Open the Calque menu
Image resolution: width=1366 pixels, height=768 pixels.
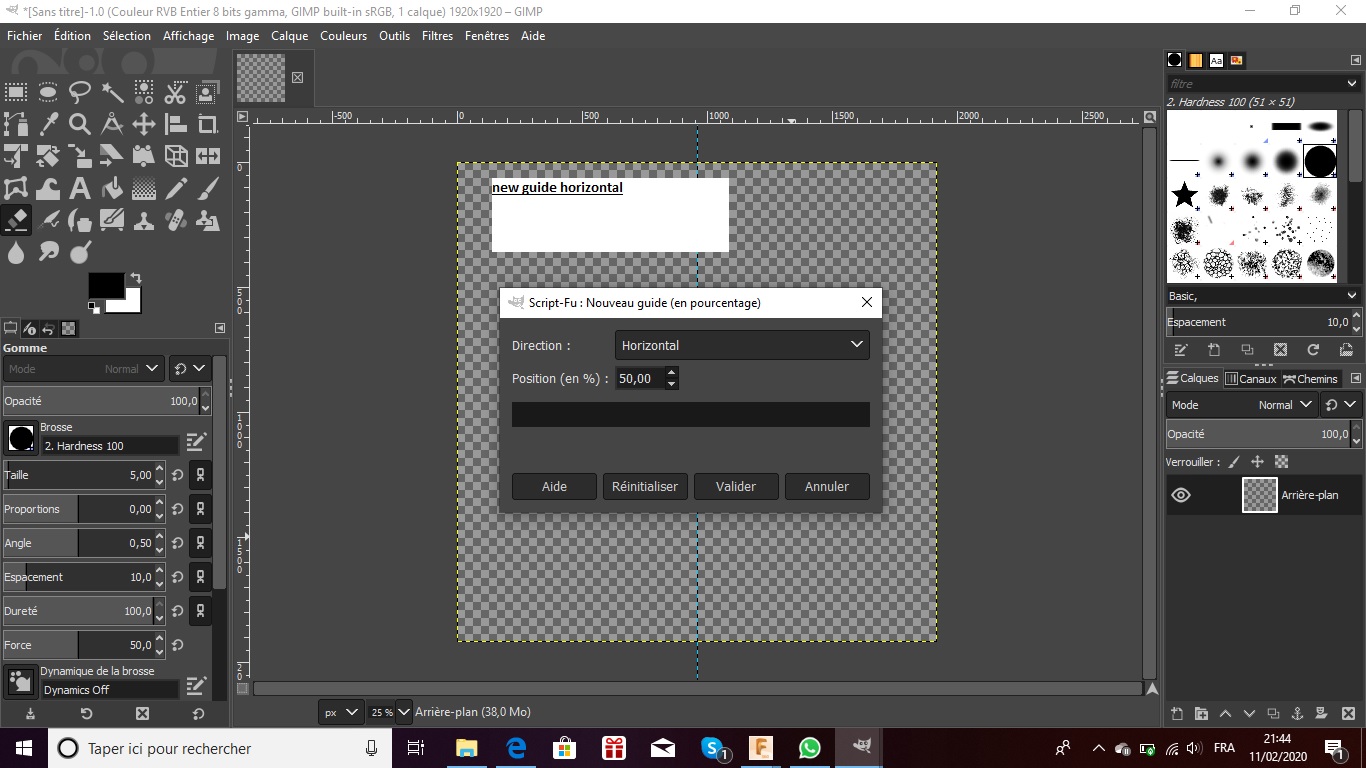click(x=290, y=36)
